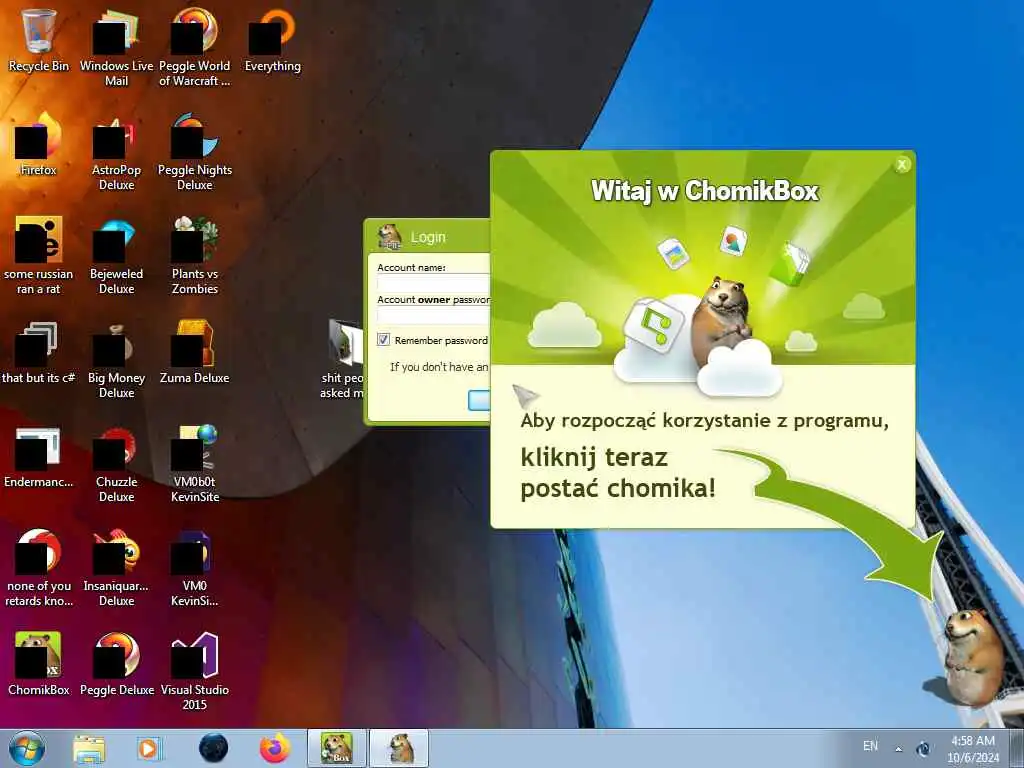
Task: Click the dark globe taskbar icon
Action: [x=214, y=748]
